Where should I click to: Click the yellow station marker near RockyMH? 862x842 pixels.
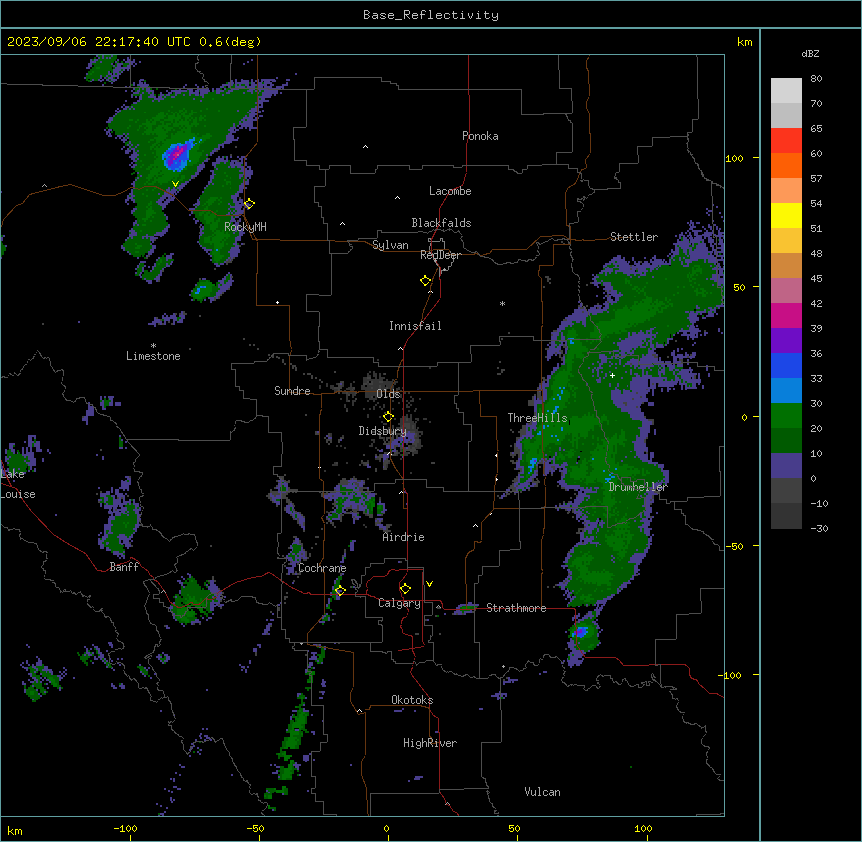(249, 203)
